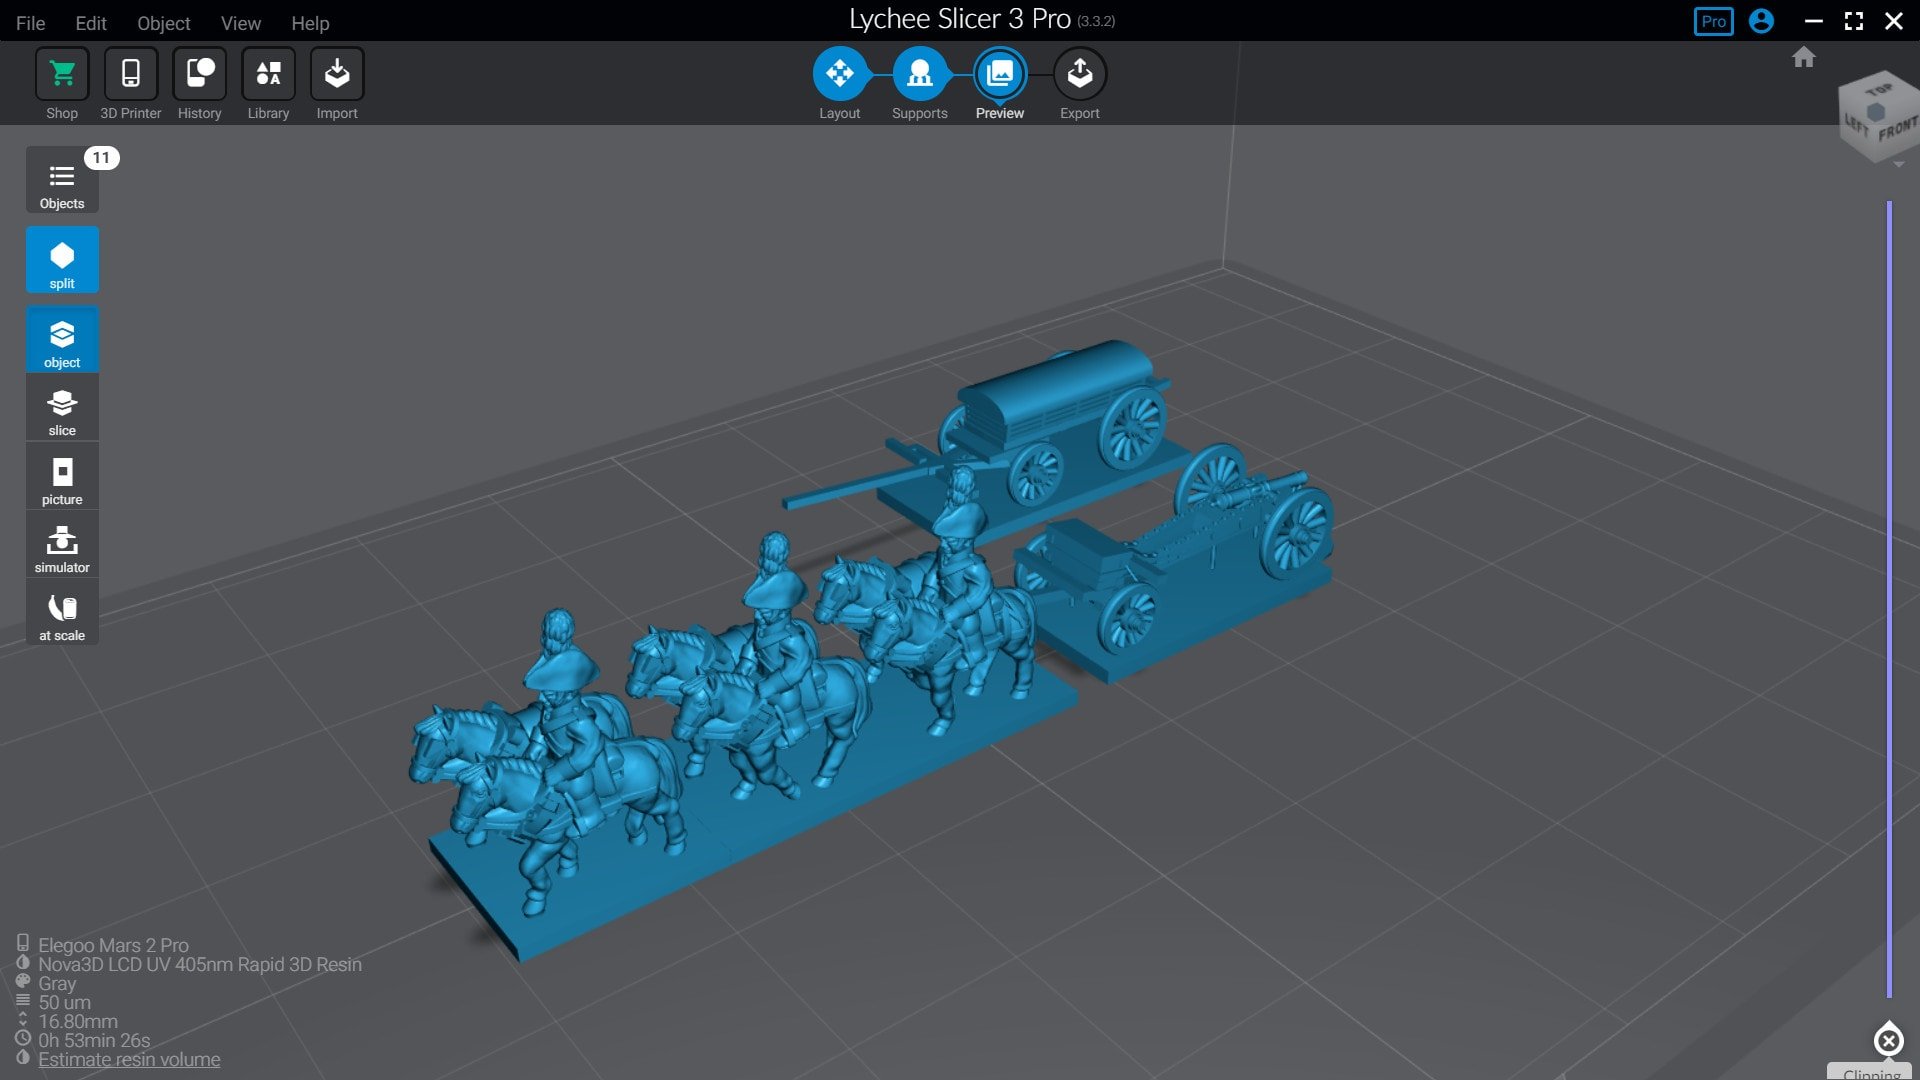Image resolution: width=1920 pixels, height=1080 pixels.
Task: Toggle fullscreen window mode
Action: [1853, 21]
